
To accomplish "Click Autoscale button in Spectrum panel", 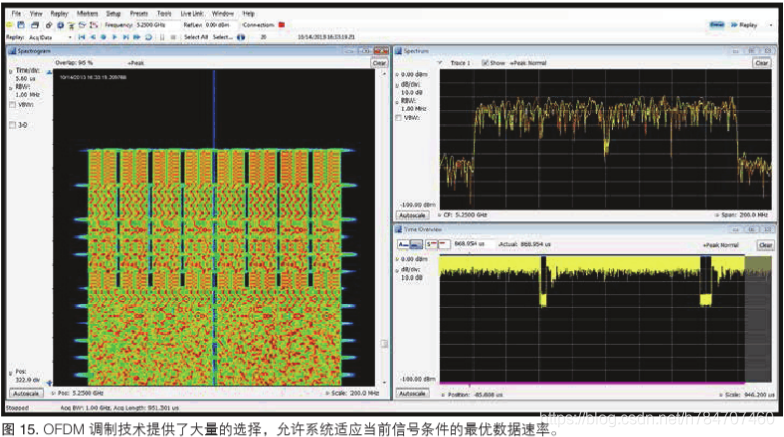I will pos(412,216).
